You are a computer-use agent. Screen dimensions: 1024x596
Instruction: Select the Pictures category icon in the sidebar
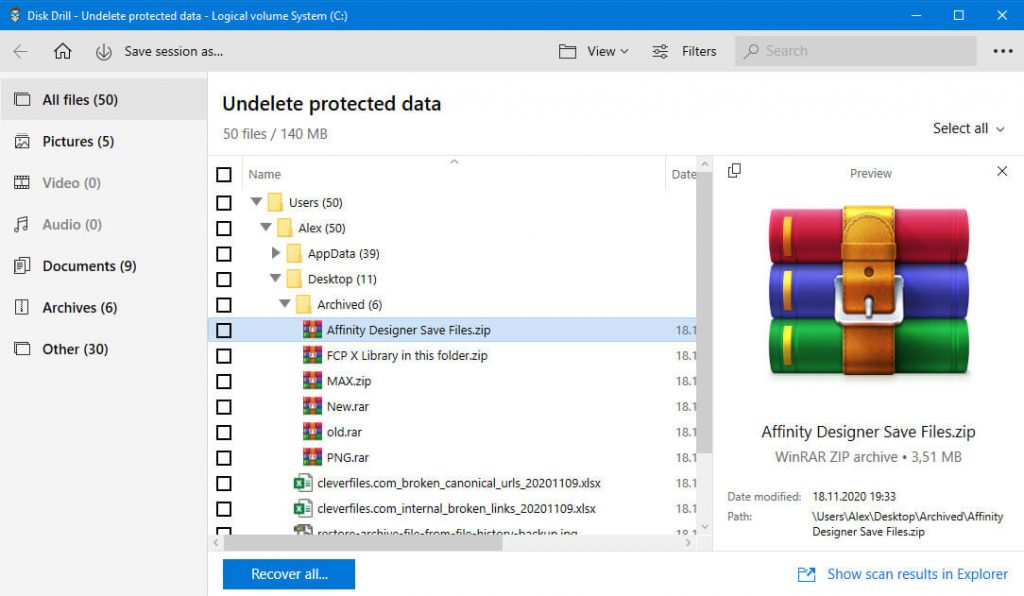[24, 141]
